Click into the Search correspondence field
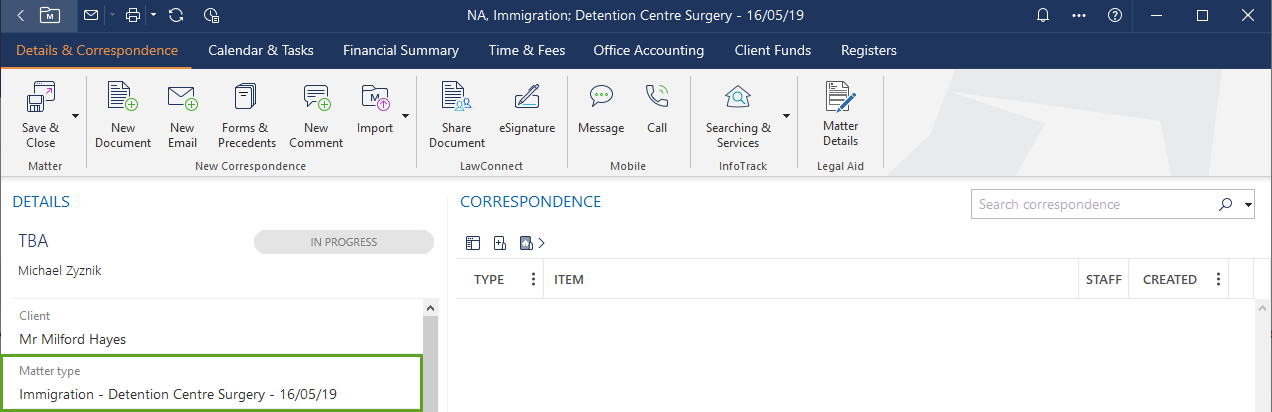This screenshot has height=412, width=1272. click(x=1090, y=205)
